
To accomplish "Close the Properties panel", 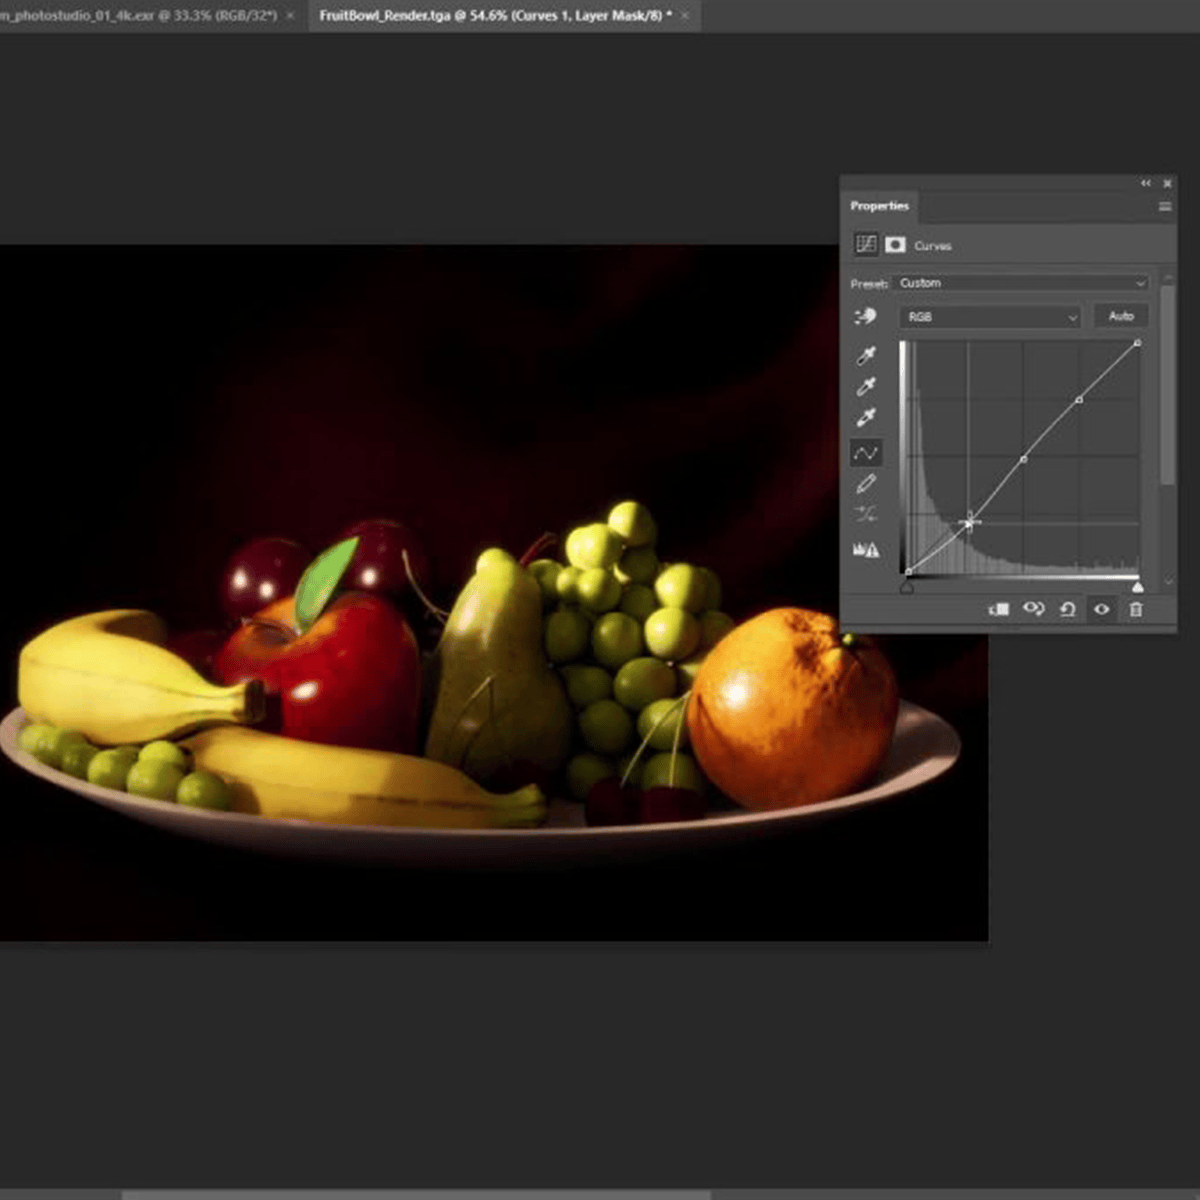I will click(x=1167, y=184).
